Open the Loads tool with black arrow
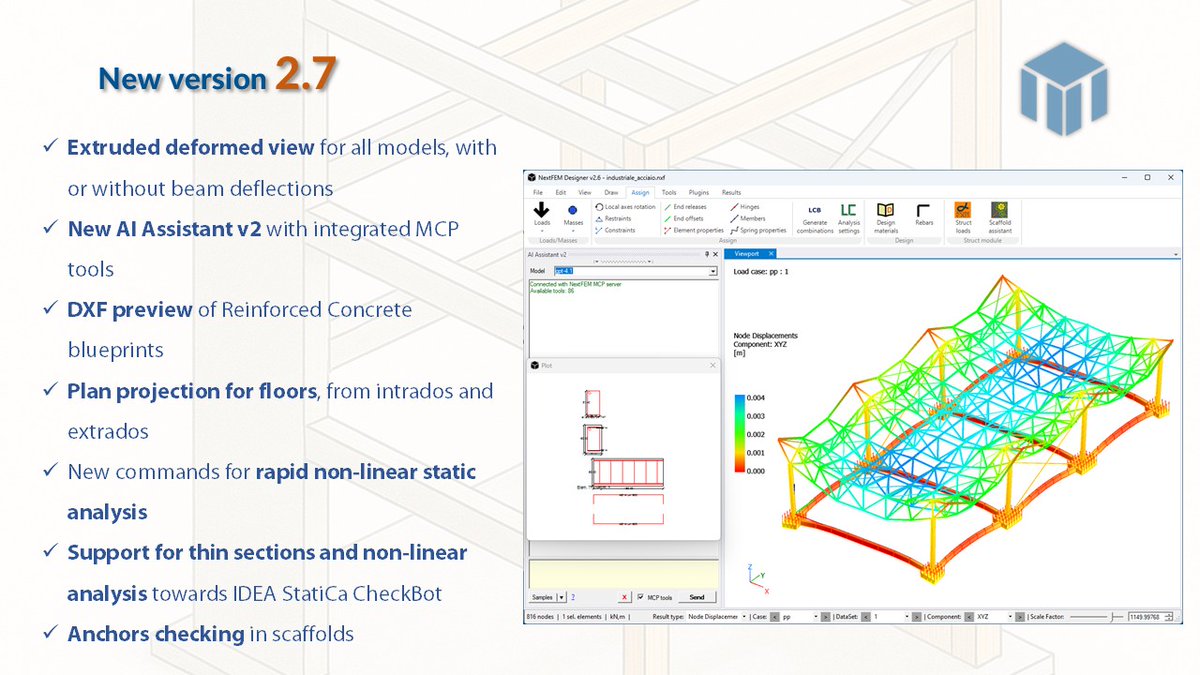The width and height of the screenshot is (1200, 675). (542, 217)
